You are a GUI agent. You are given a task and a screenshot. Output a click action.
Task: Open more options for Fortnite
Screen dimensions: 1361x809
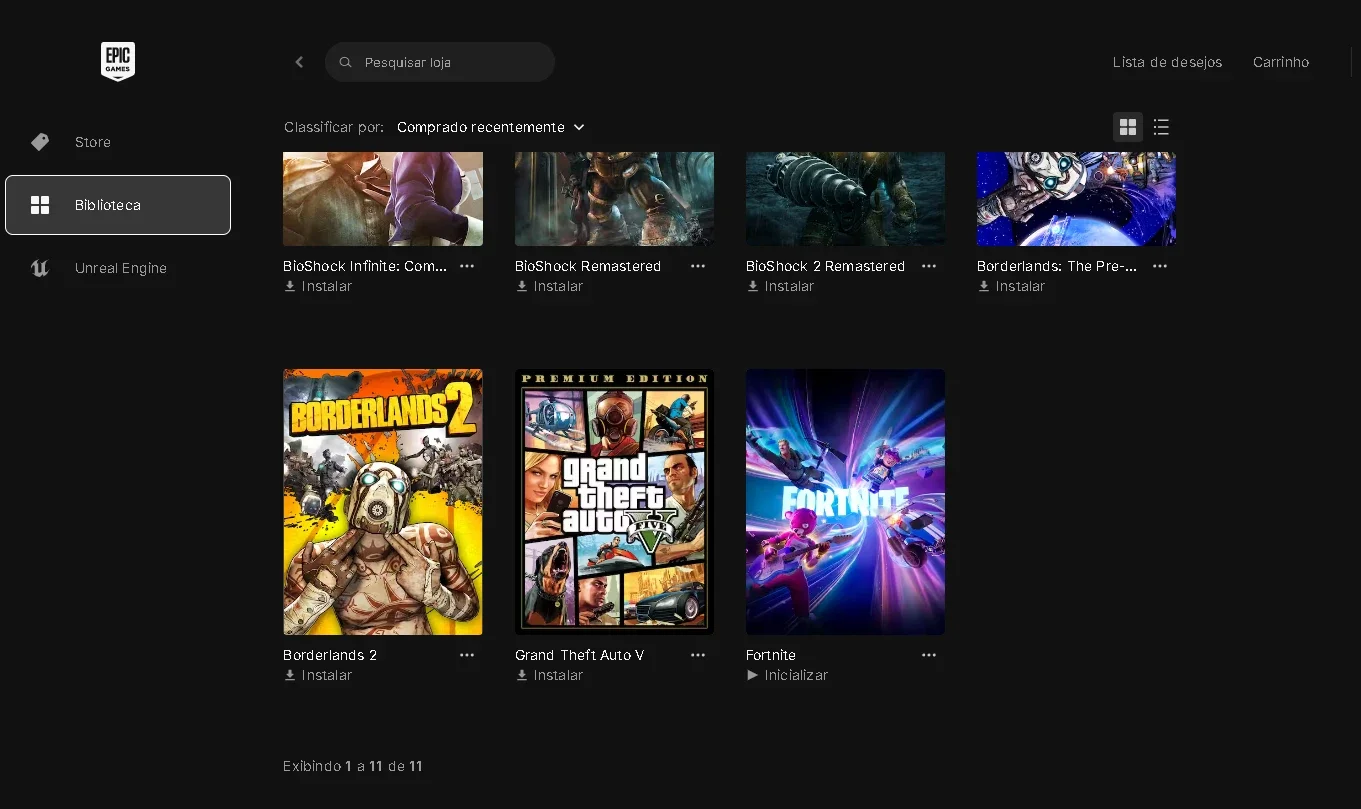pyautogui.click(x=929, y=655)
